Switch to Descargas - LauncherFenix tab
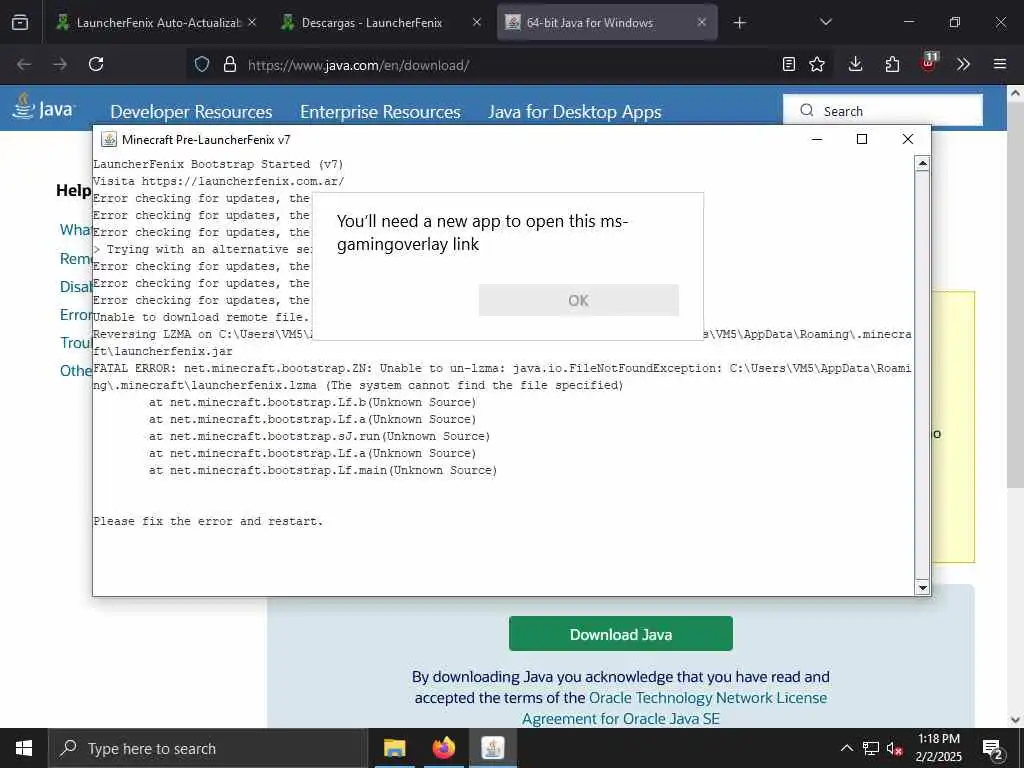This screenshot has width=1024, height=768. click(382, 22)
